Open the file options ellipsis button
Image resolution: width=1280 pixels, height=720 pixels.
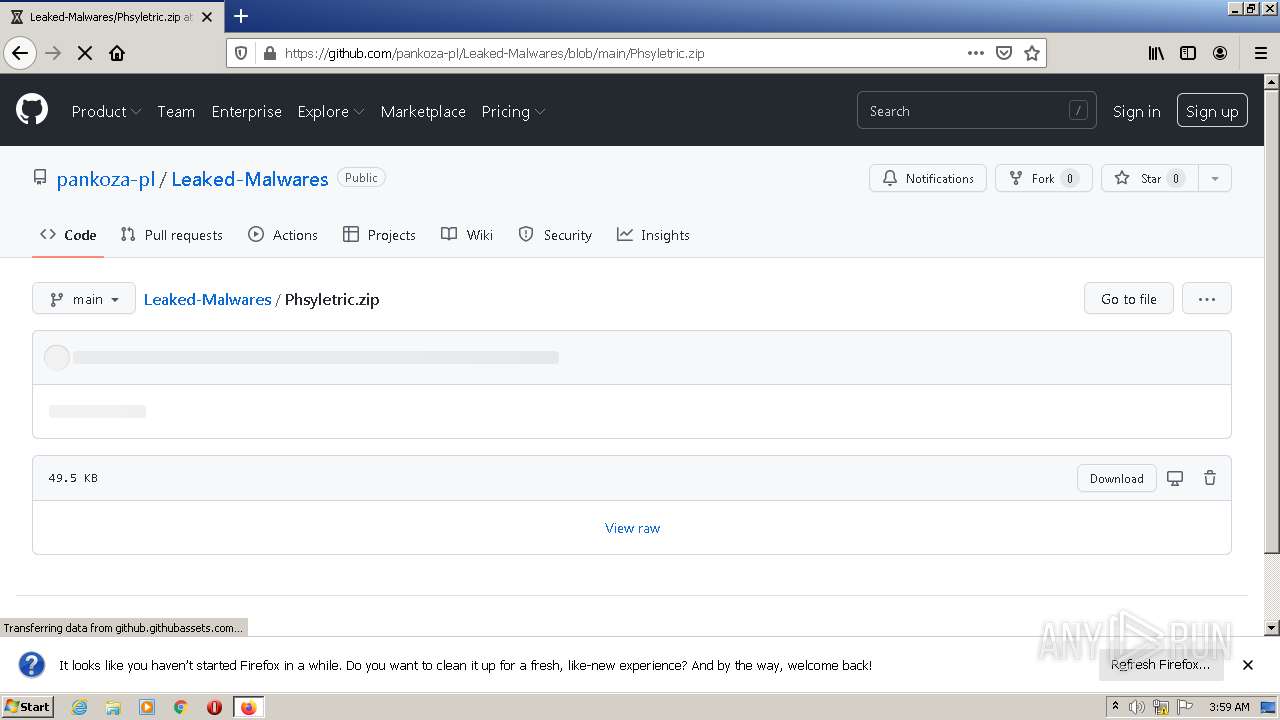point(1207,298)
